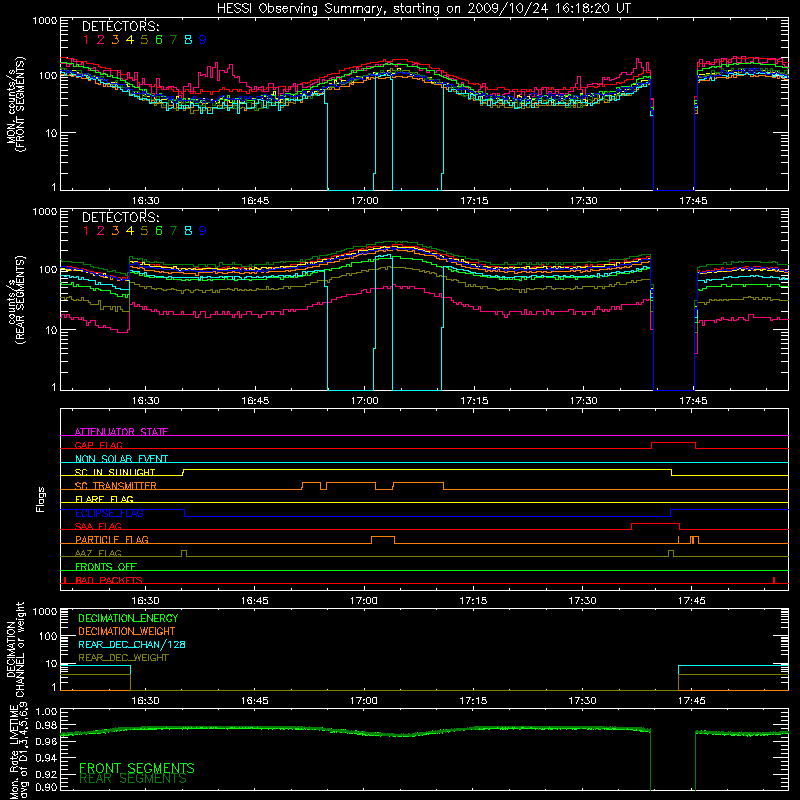Image resolution: width=800 pixels, height=800 pixels.
Task: Select detector 6 legend number in rear segments panel
Action: click(159, 231)
